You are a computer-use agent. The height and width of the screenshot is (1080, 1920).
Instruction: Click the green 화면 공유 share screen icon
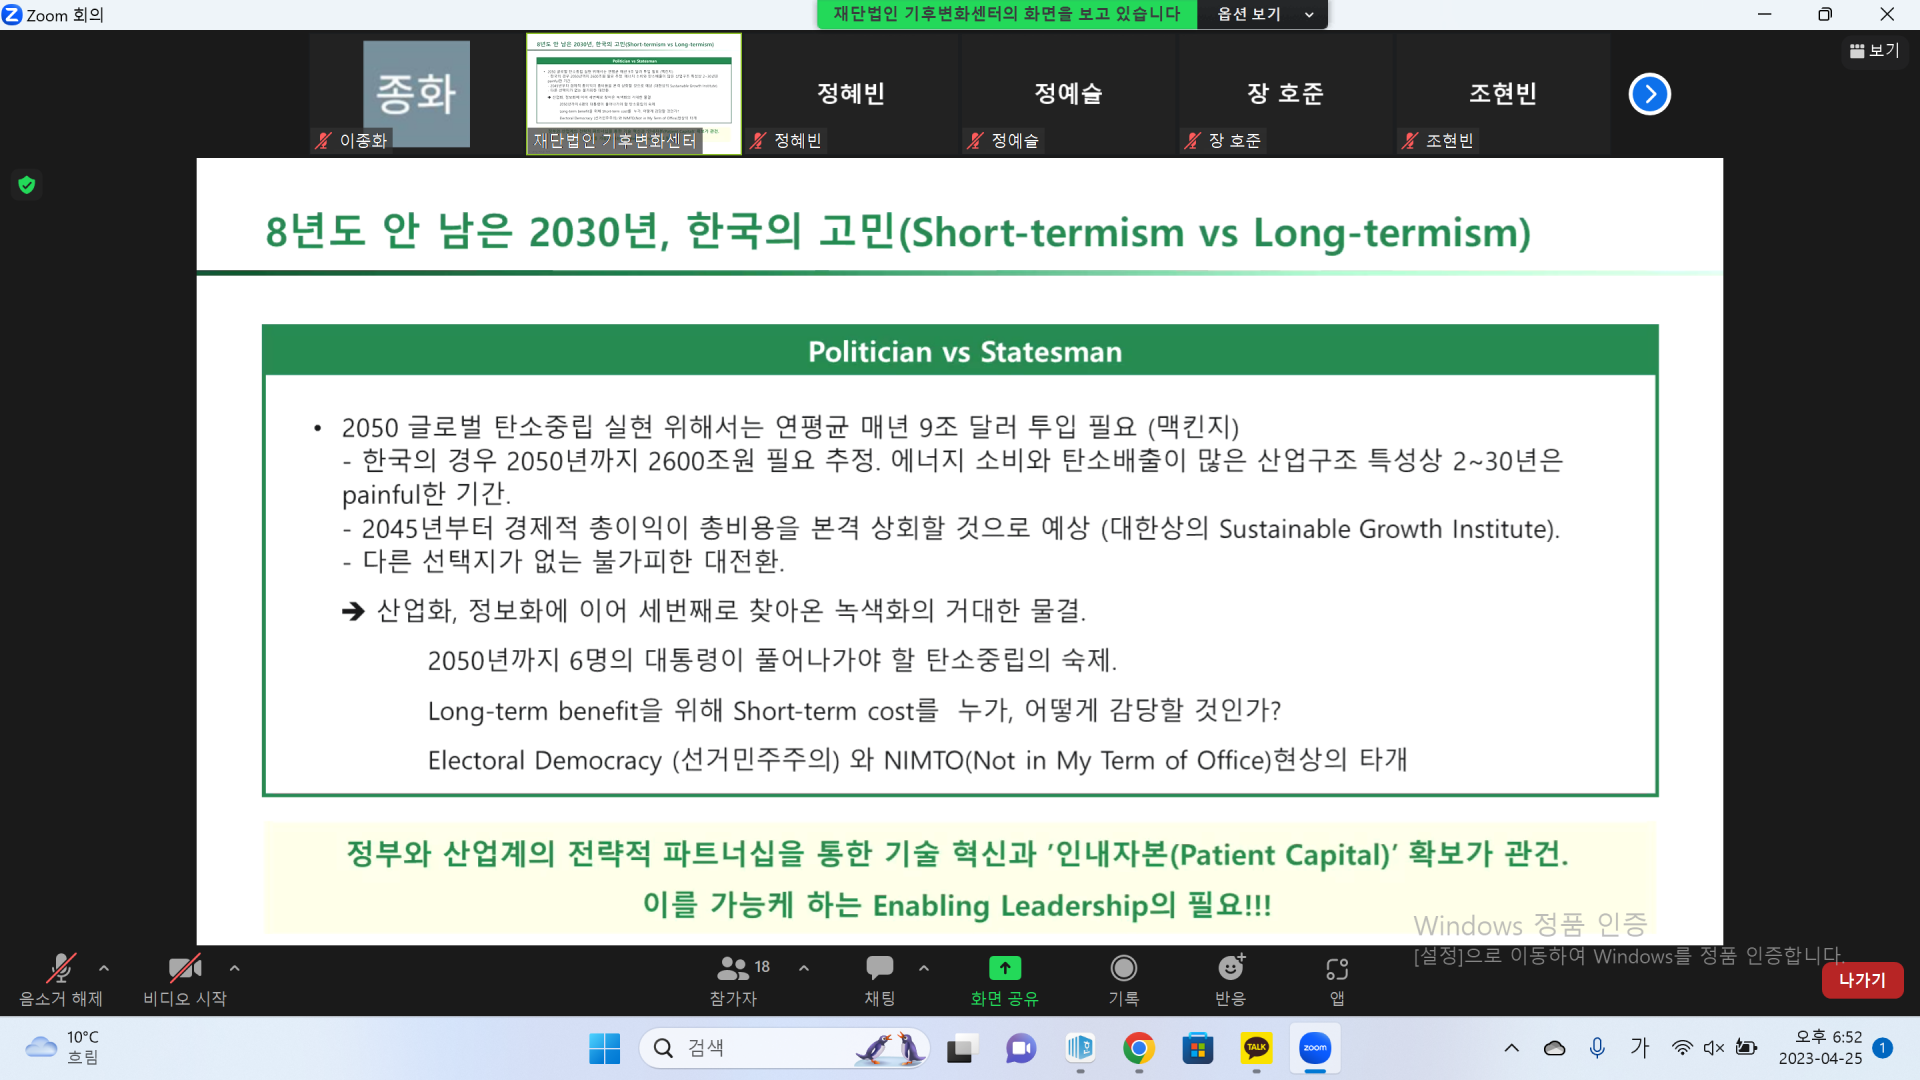pos(1005,968)
